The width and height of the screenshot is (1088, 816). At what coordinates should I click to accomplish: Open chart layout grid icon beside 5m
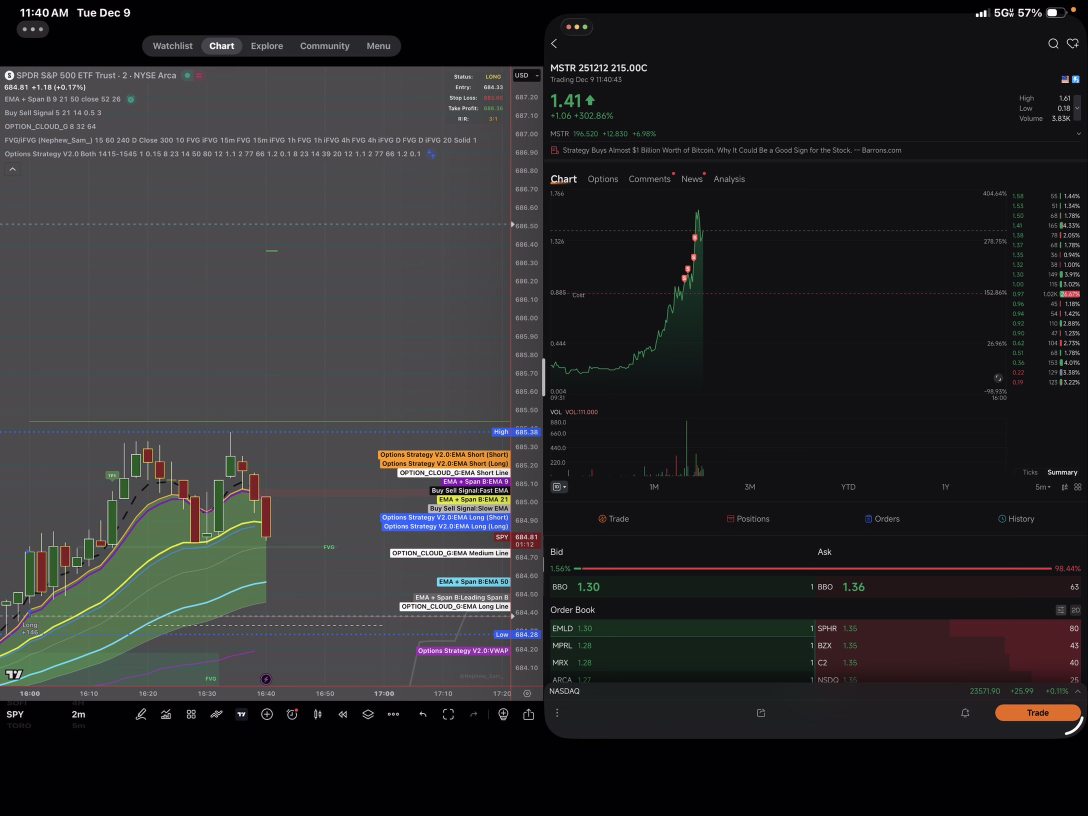click(x=1078, y=487)
